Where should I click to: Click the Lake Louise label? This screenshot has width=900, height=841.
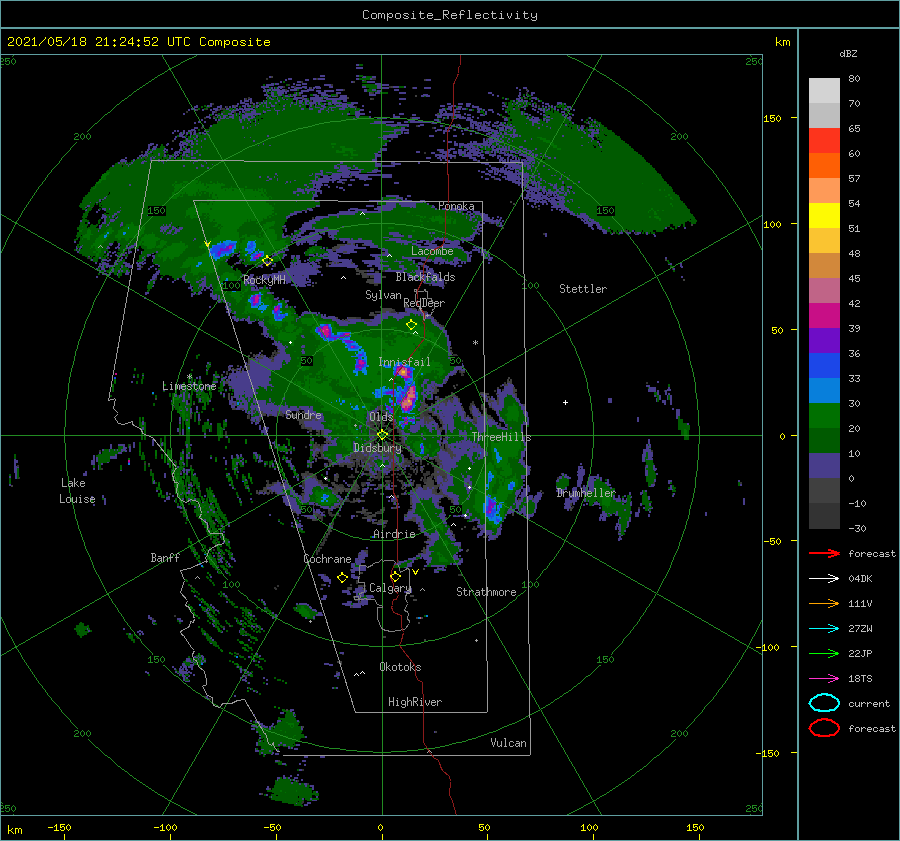coord(77,491)
